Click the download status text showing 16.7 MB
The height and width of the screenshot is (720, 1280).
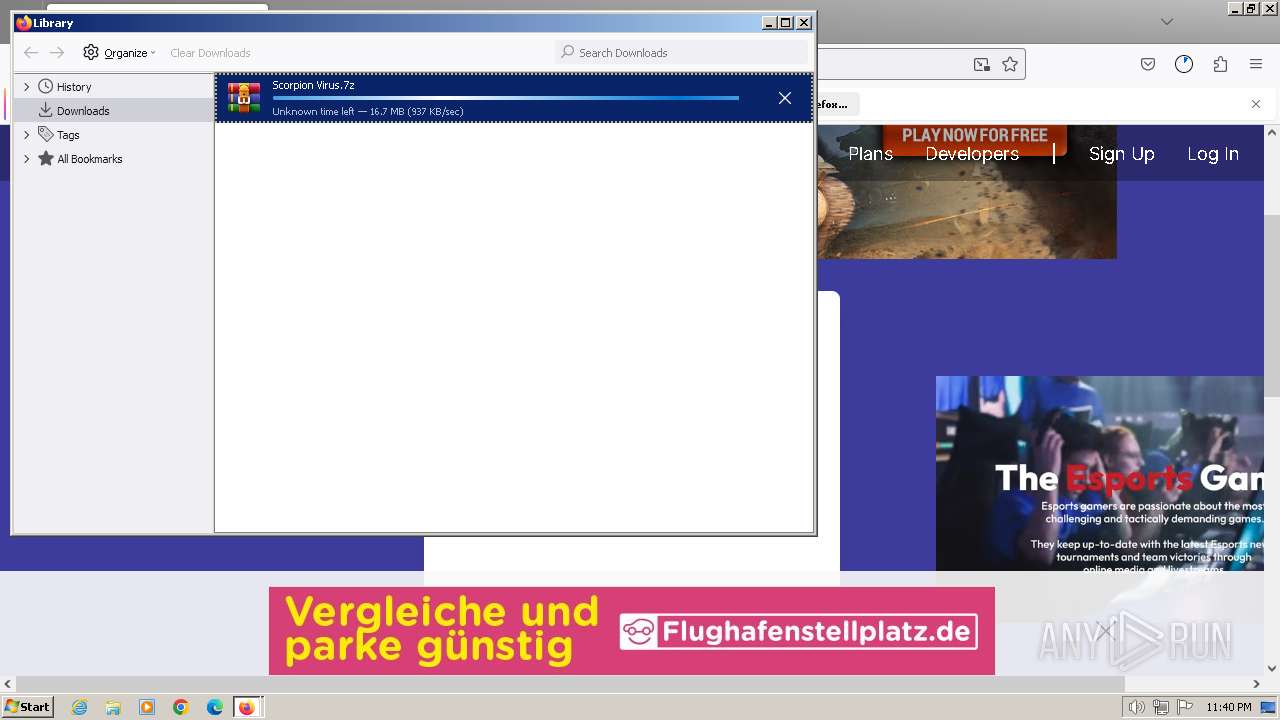click(x=368, y=111)
